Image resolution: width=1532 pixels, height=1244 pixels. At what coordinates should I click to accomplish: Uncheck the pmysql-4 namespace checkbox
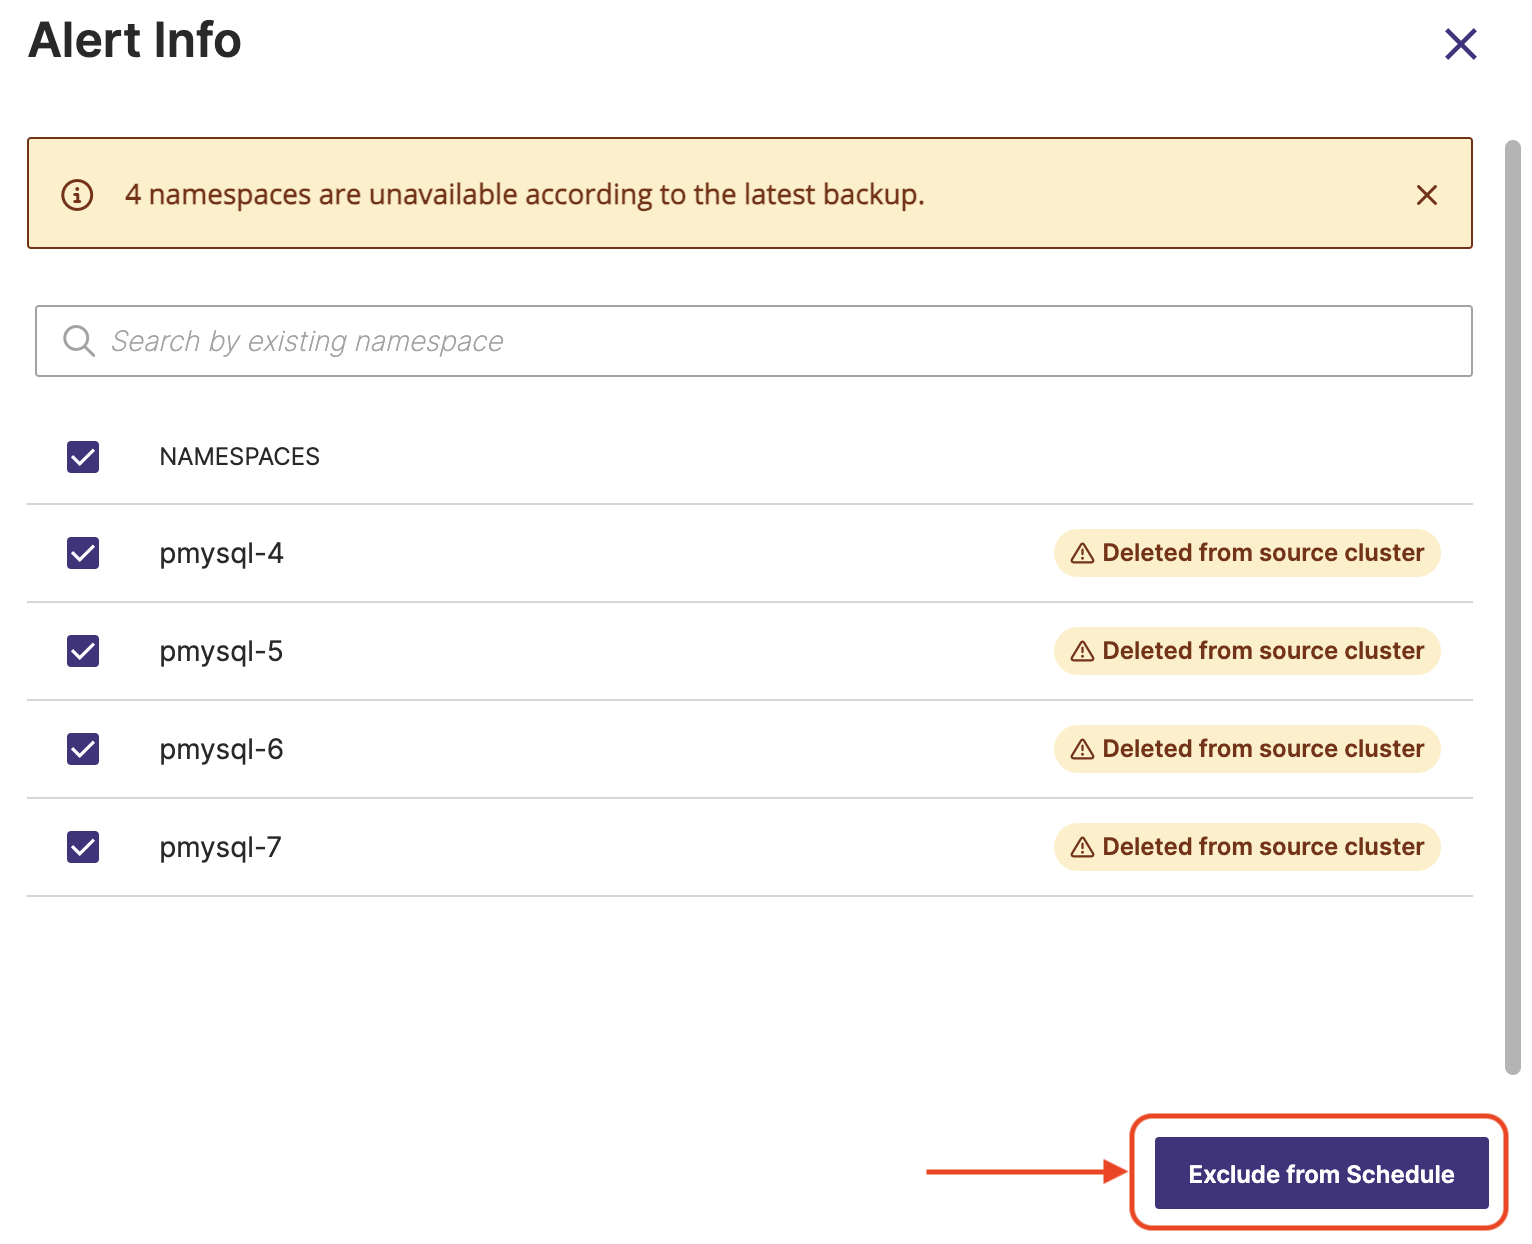point(83,553)
